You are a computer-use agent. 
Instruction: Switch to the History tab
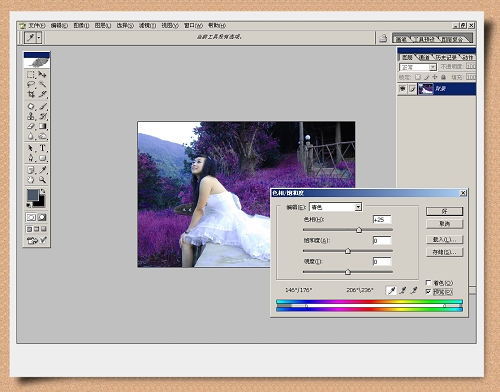(446, 57)
